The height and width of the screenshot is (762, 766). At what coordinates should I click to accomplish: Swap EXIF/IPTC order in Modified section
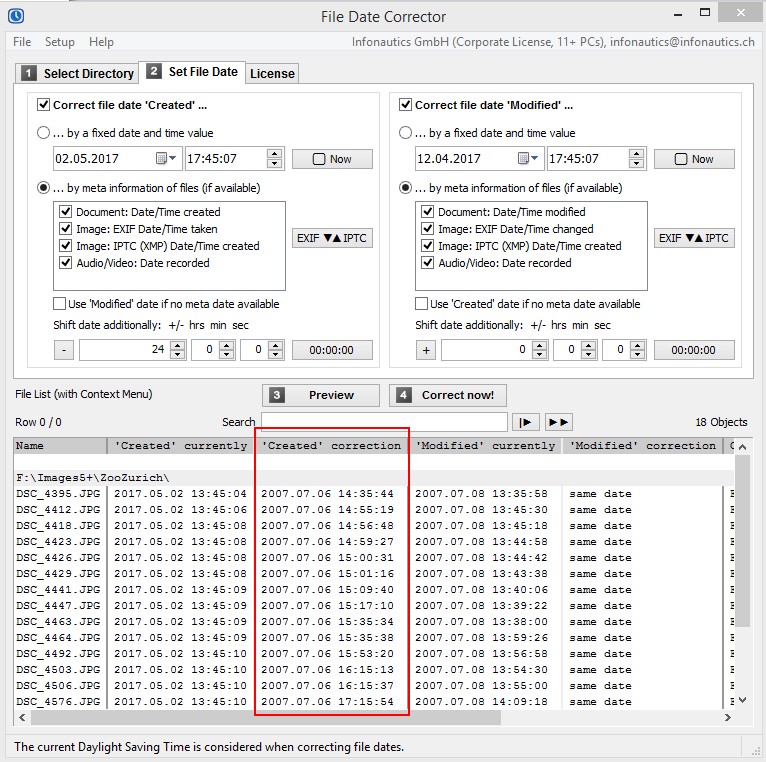tap(694, 238)
